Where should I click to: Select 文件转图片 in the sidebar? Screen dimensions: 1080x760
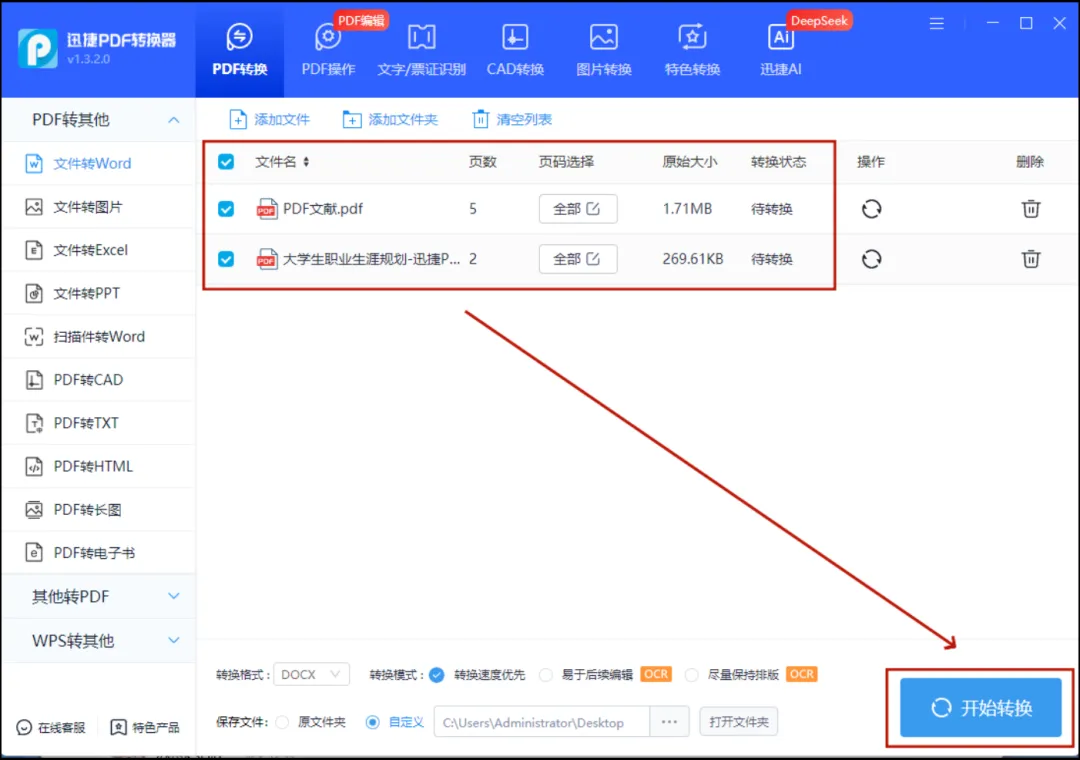pyautogui.click(x=100, y=207)
